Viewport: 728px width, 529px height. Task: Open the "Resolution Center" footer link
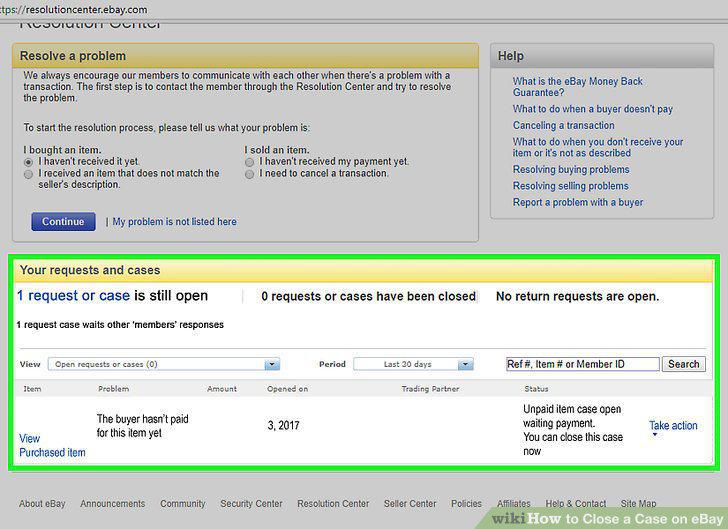coord(333,503)
